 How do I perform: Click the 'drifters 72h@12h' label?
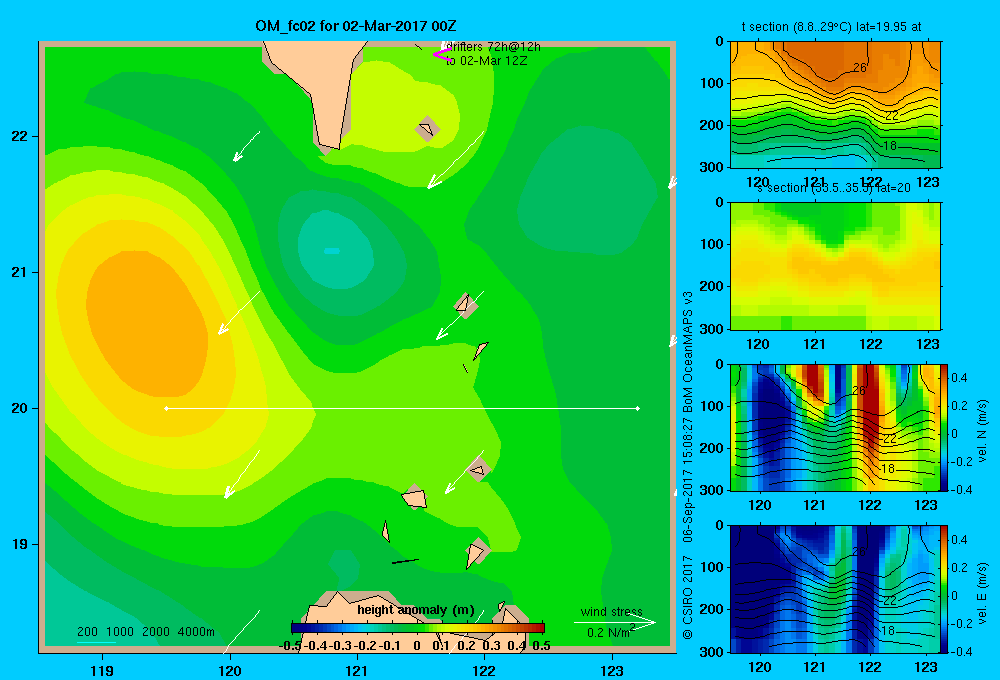point(493,47)
